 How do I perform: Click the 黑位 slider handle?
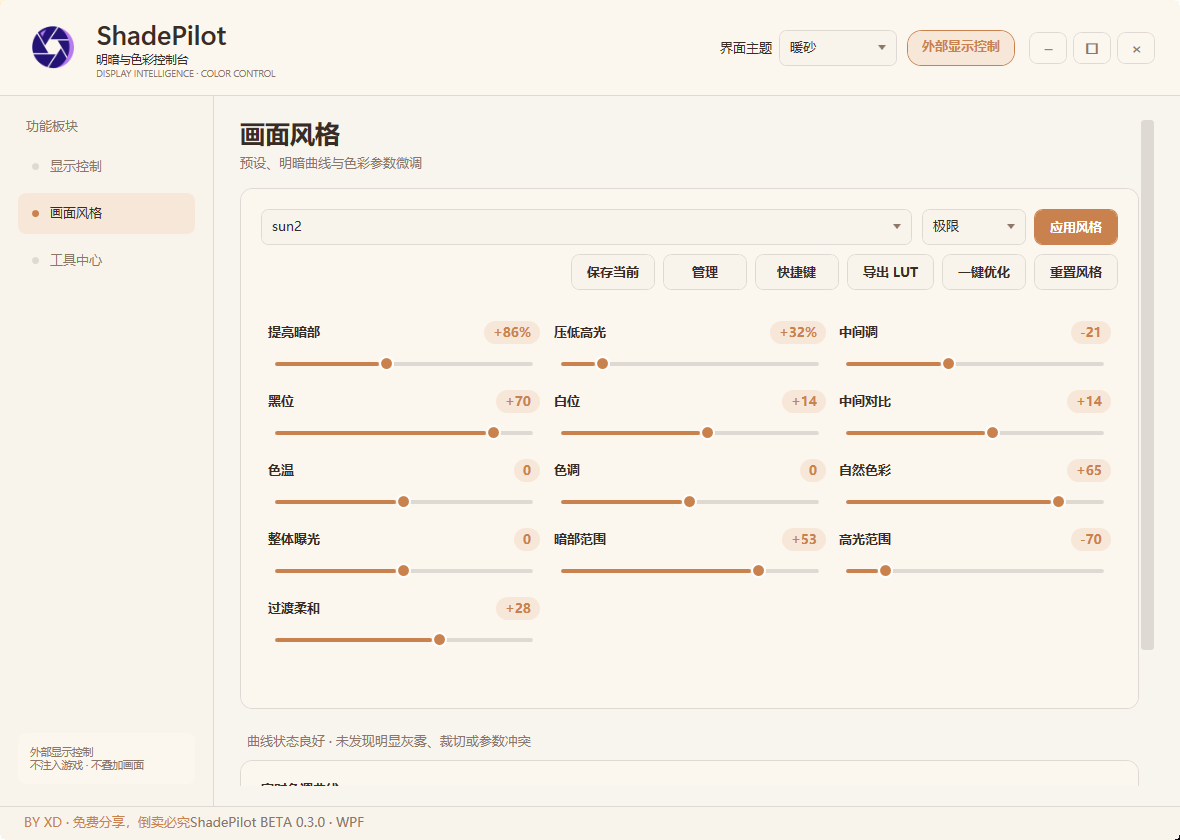click(493, 433)
